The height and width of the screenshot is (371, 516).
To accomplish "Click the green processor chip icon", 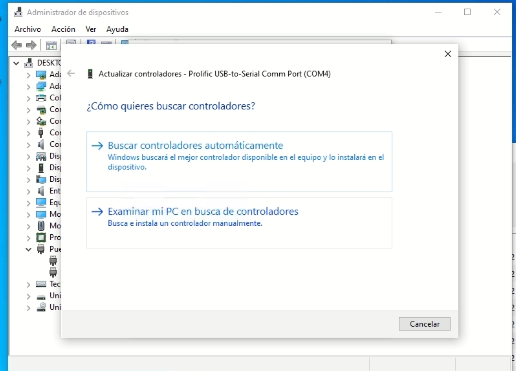I will coord(41,237).
